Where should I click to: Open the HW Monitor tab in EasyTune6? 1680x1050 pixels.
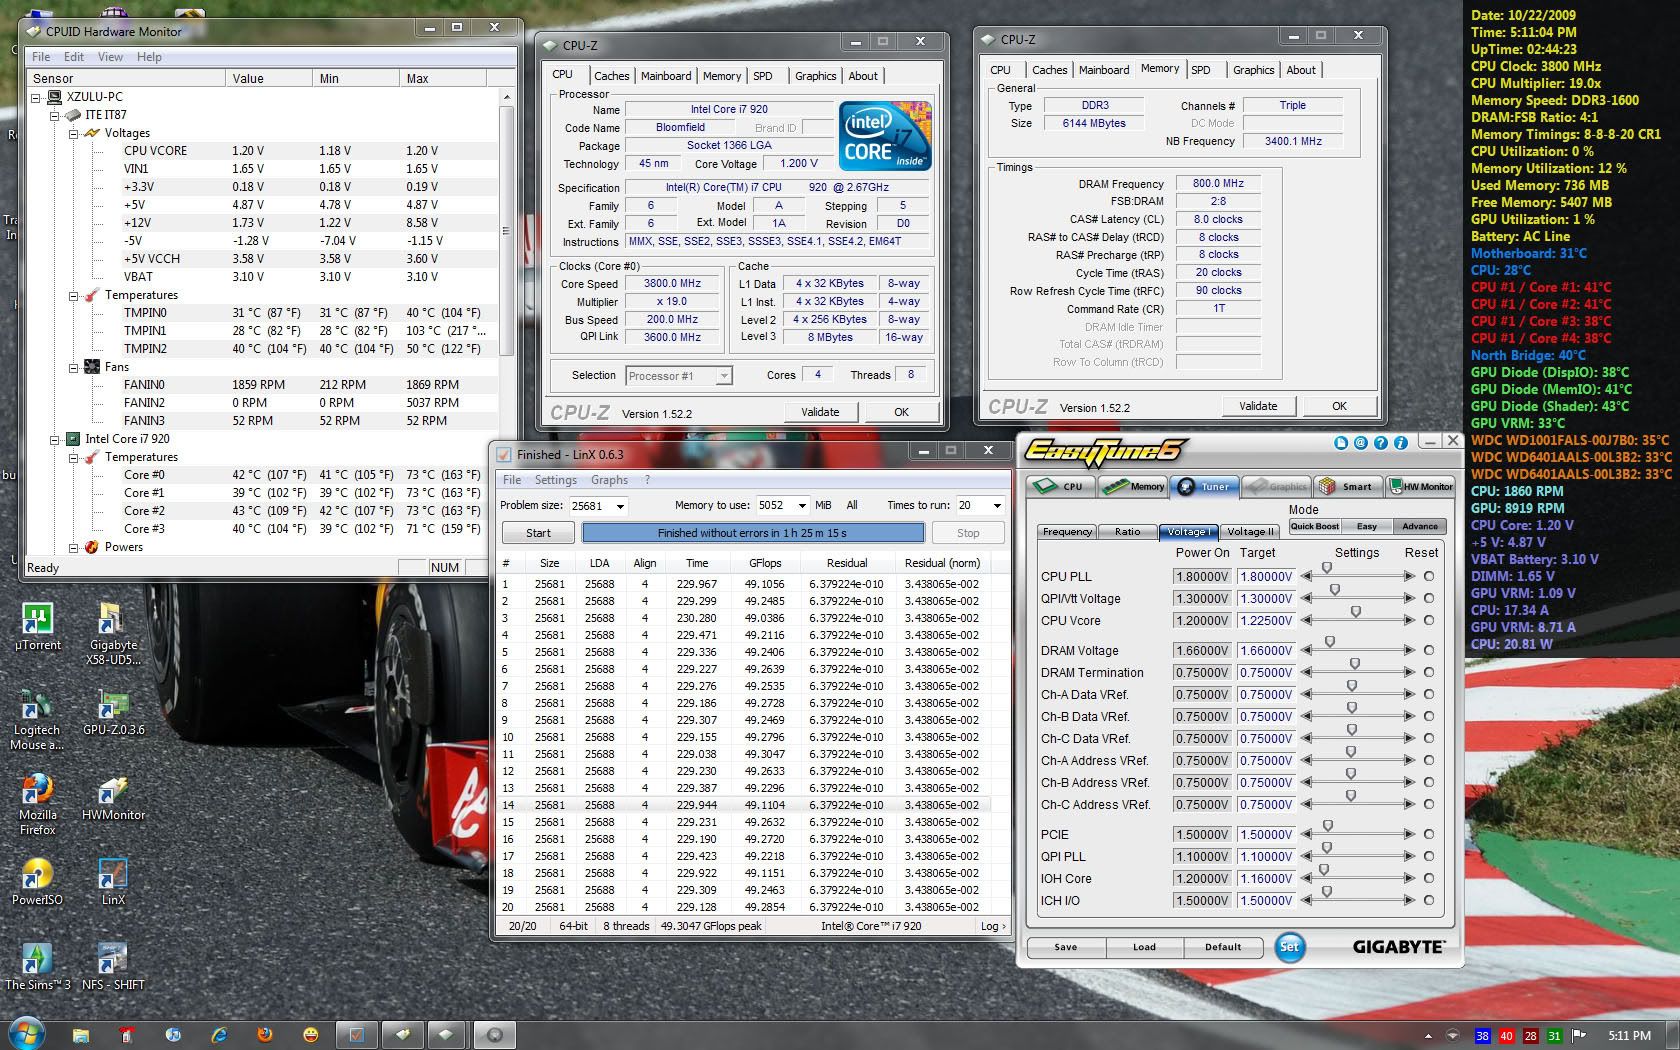(1421, 486)
